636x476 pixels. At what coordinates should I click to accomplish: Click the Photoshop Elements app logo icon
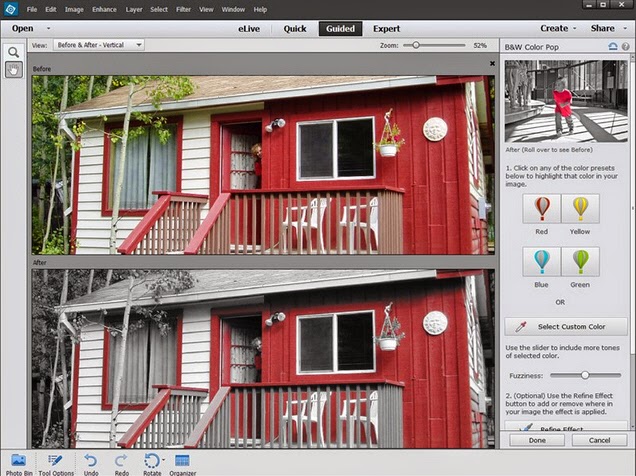(10, 9)
